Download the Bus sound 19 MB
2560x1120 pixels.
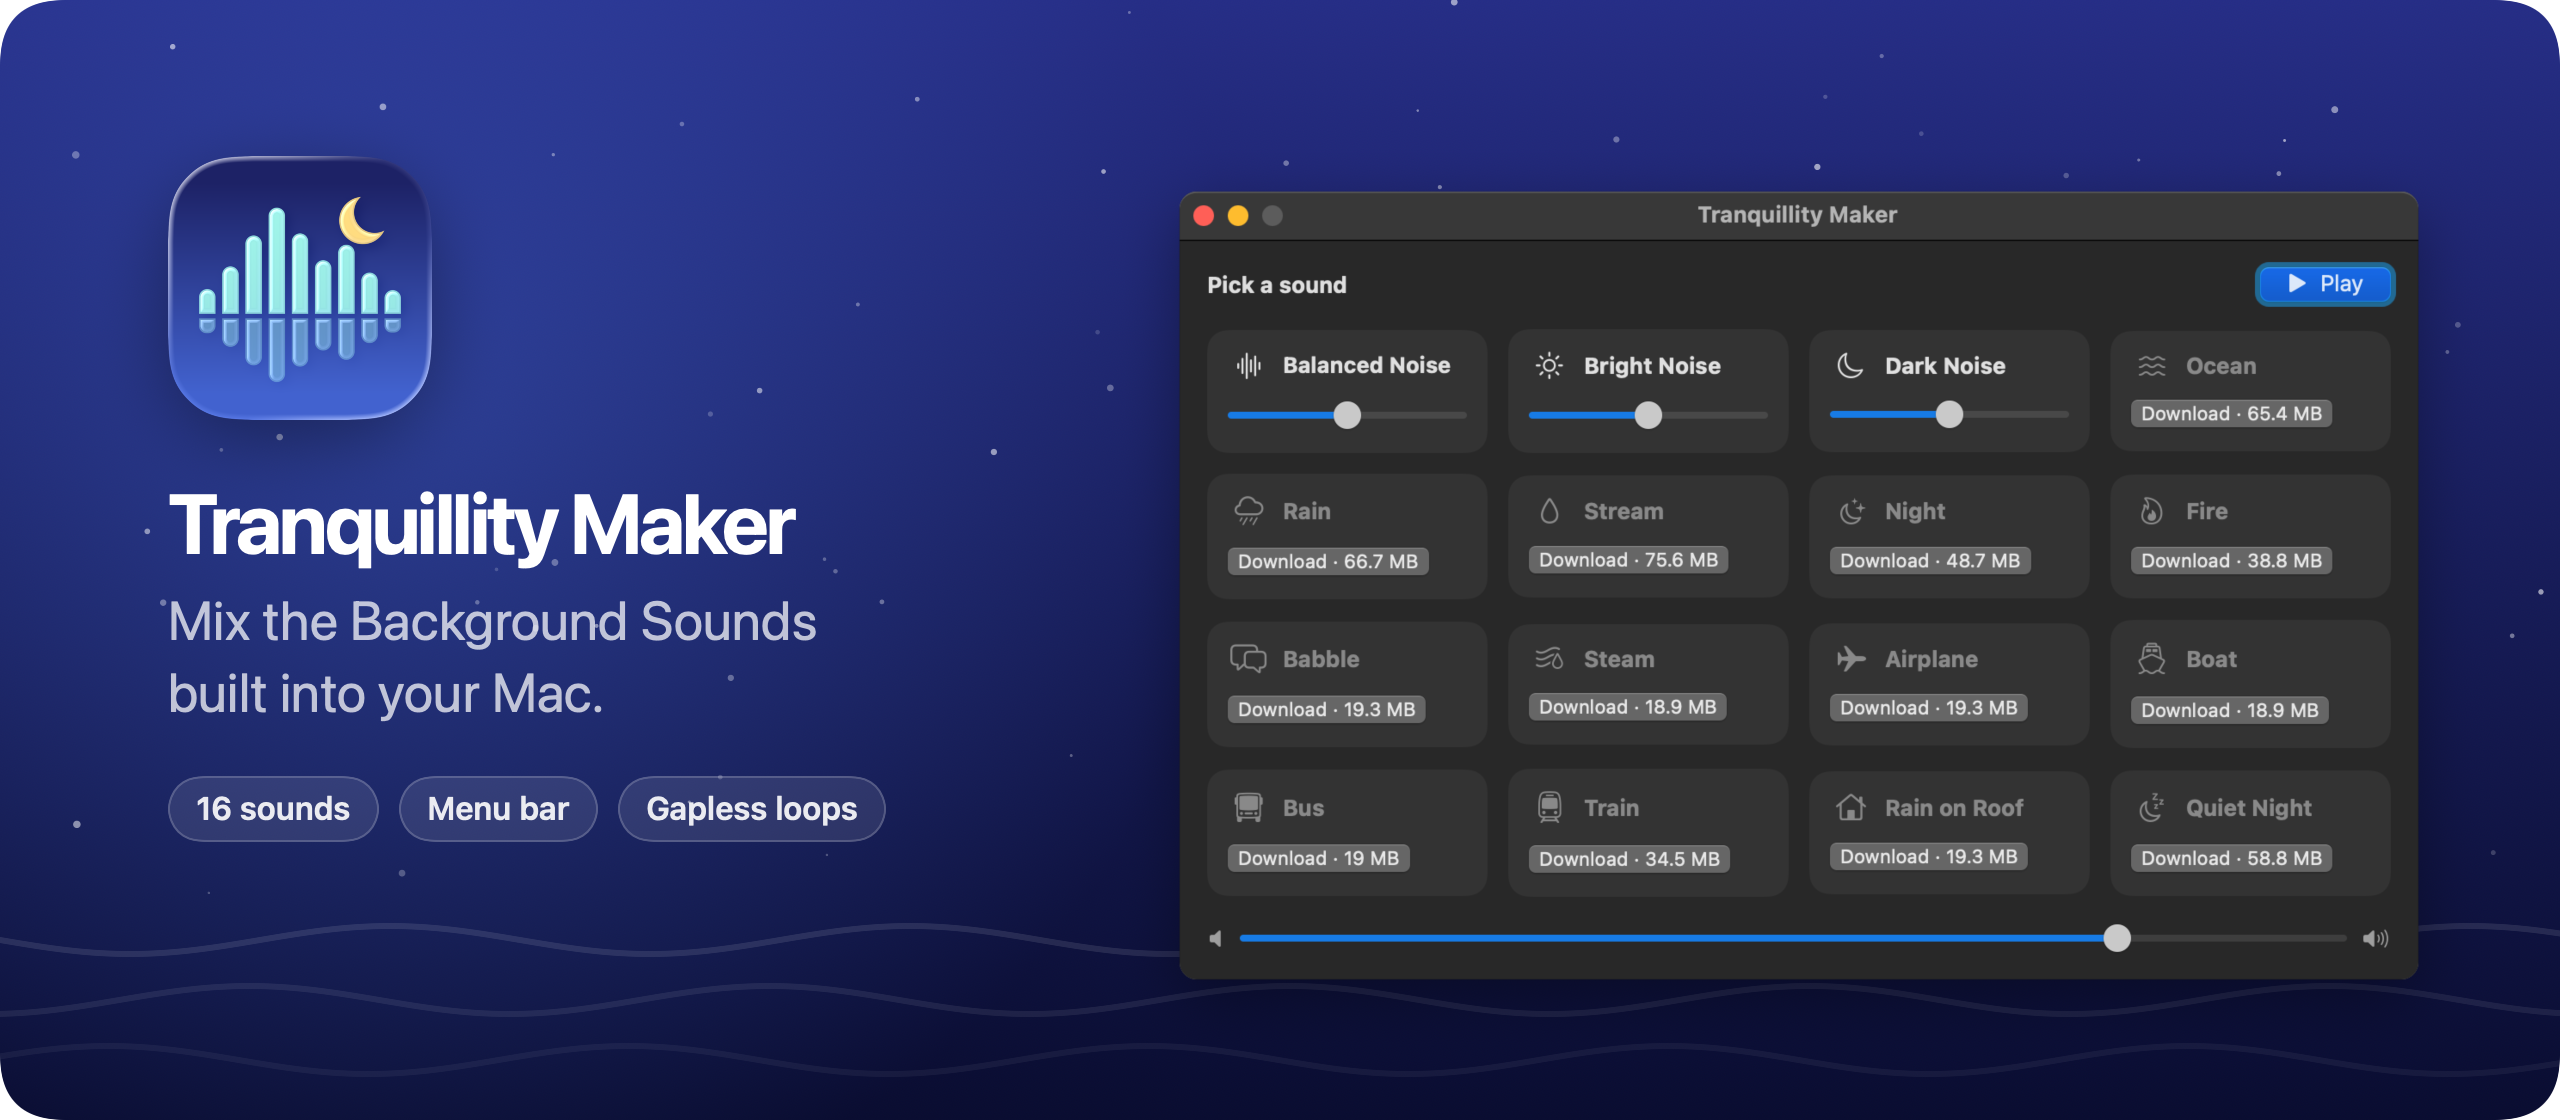tap(1318, 858)
